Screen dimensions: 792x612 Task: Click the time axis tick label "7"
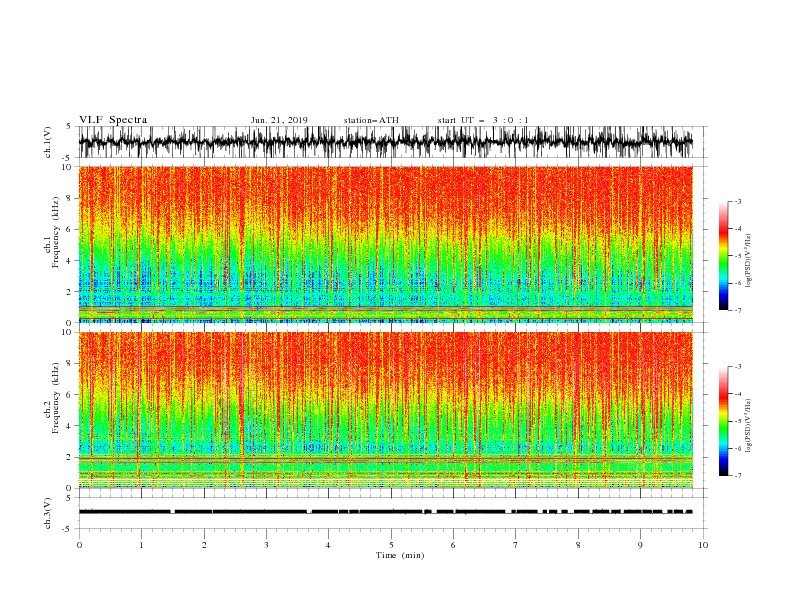point(516,545)
